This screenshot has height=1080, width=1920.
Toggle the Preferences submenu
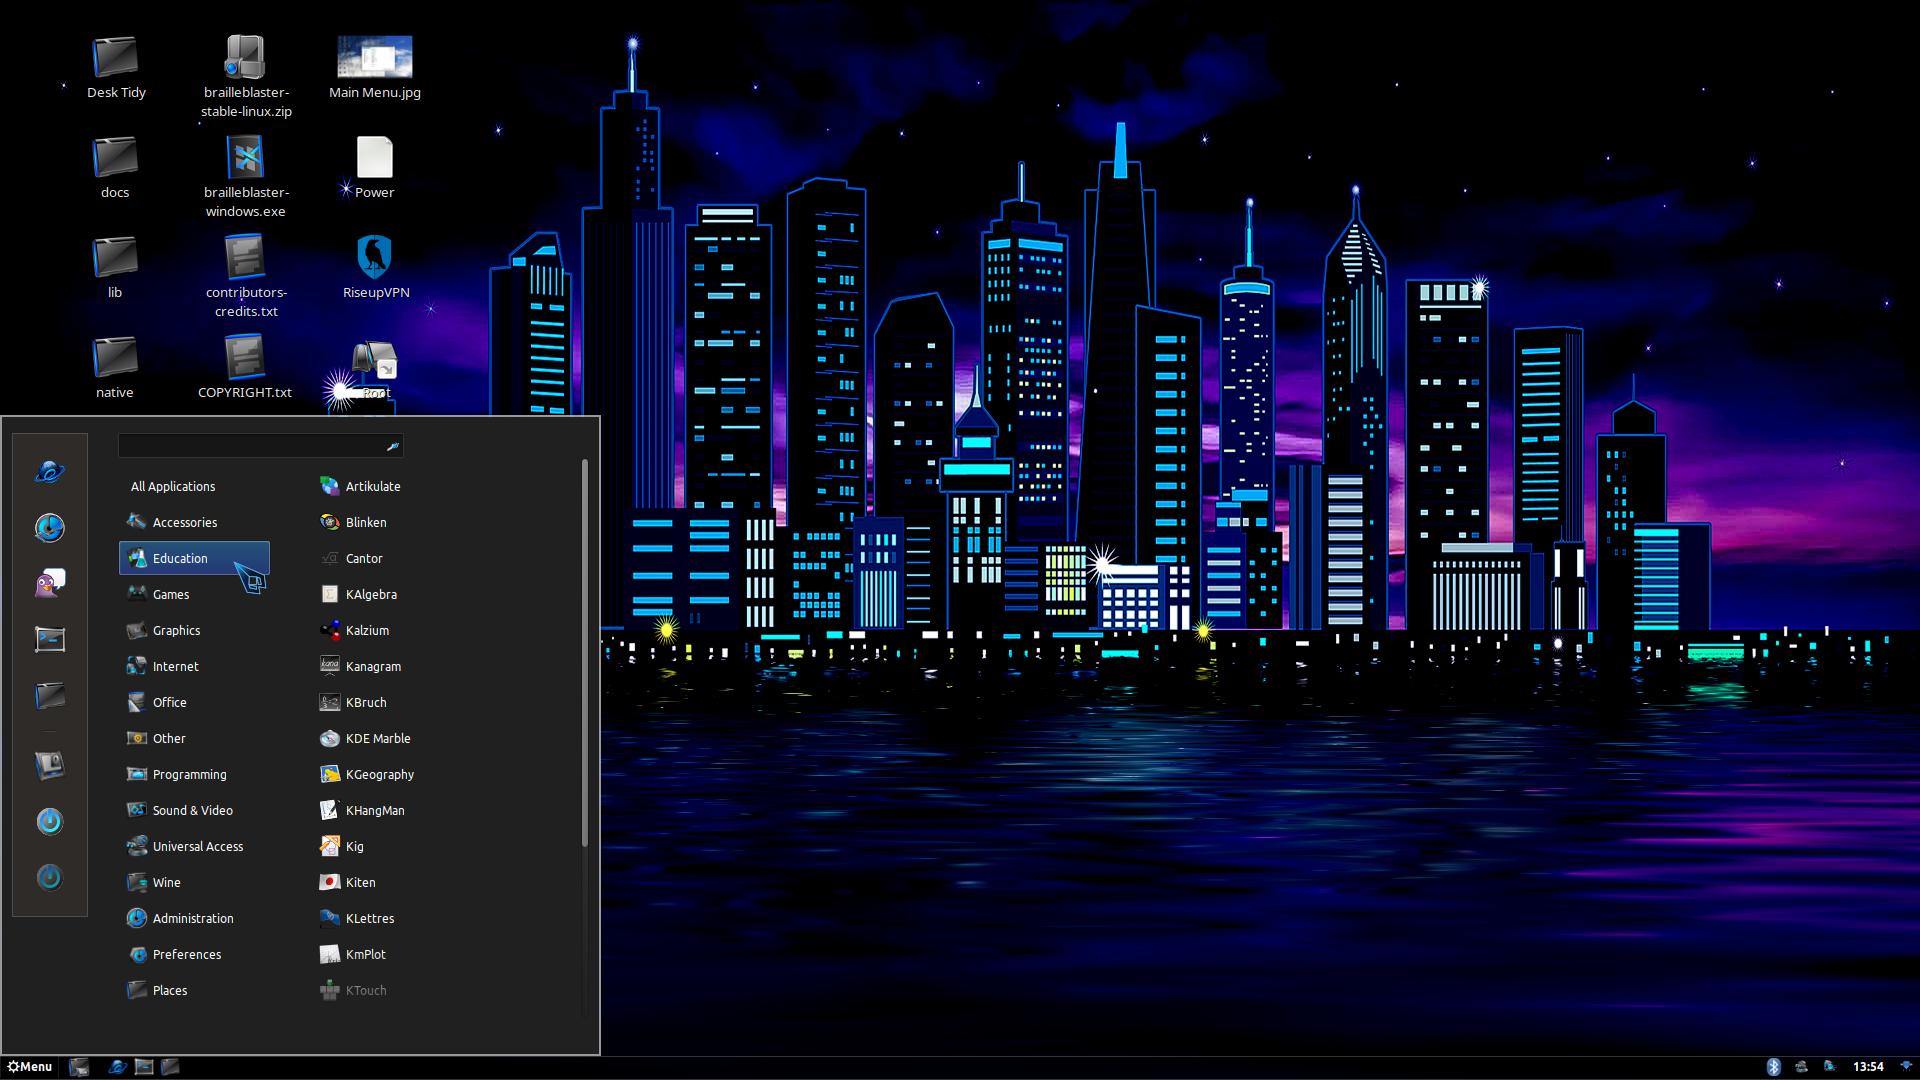click(186, 953)
